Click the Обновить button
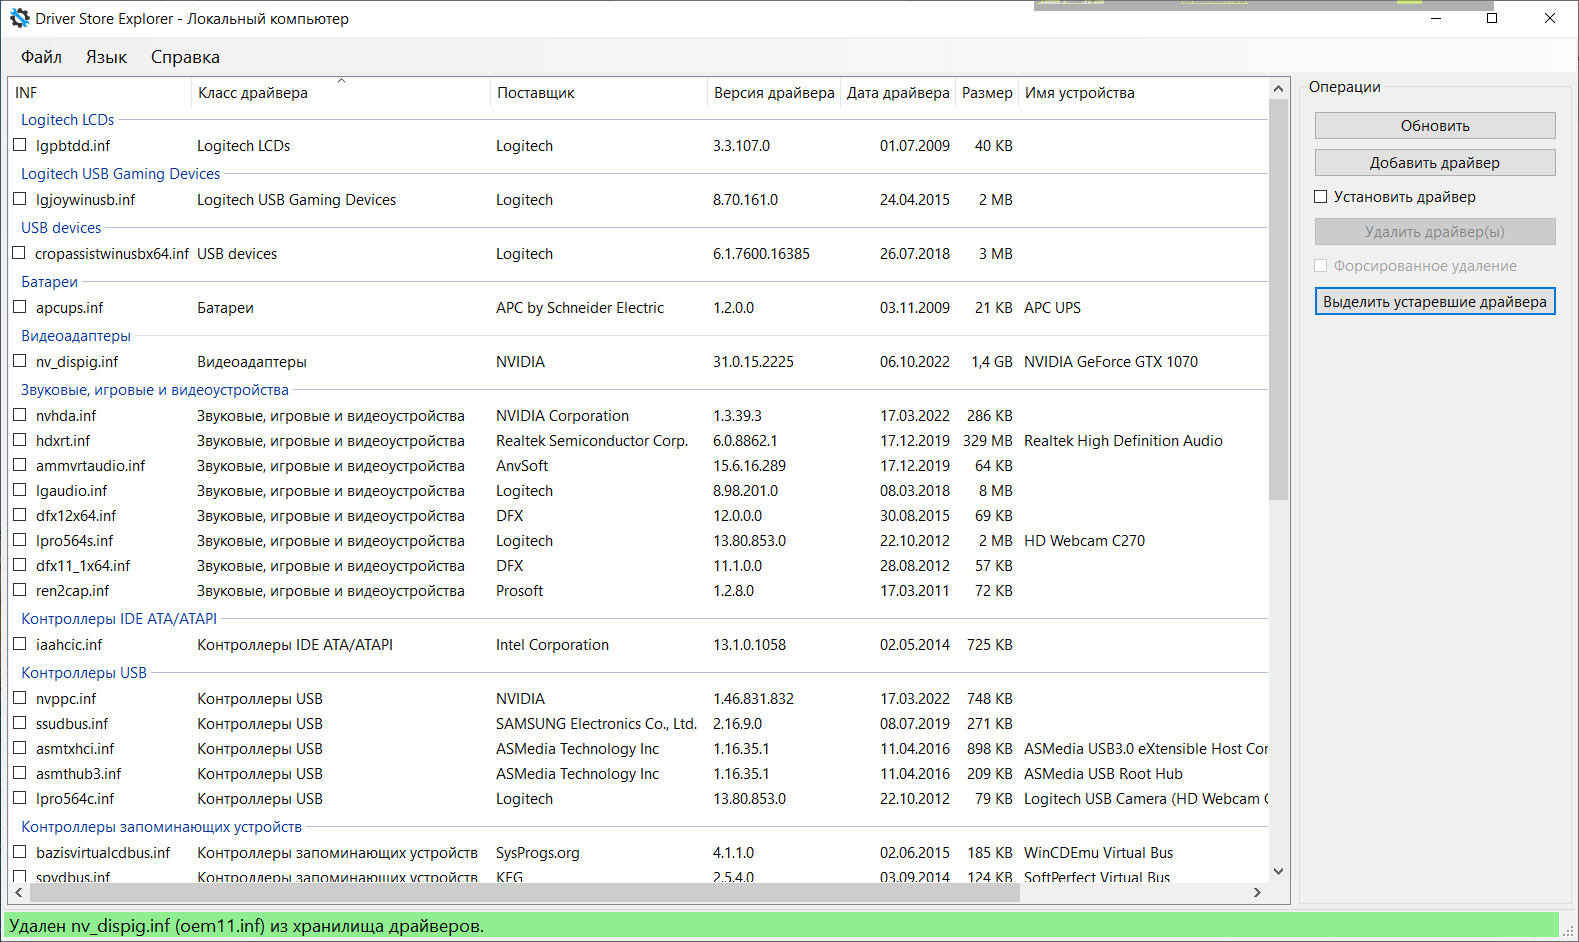1579x942 pixels. coord(1435,126)
